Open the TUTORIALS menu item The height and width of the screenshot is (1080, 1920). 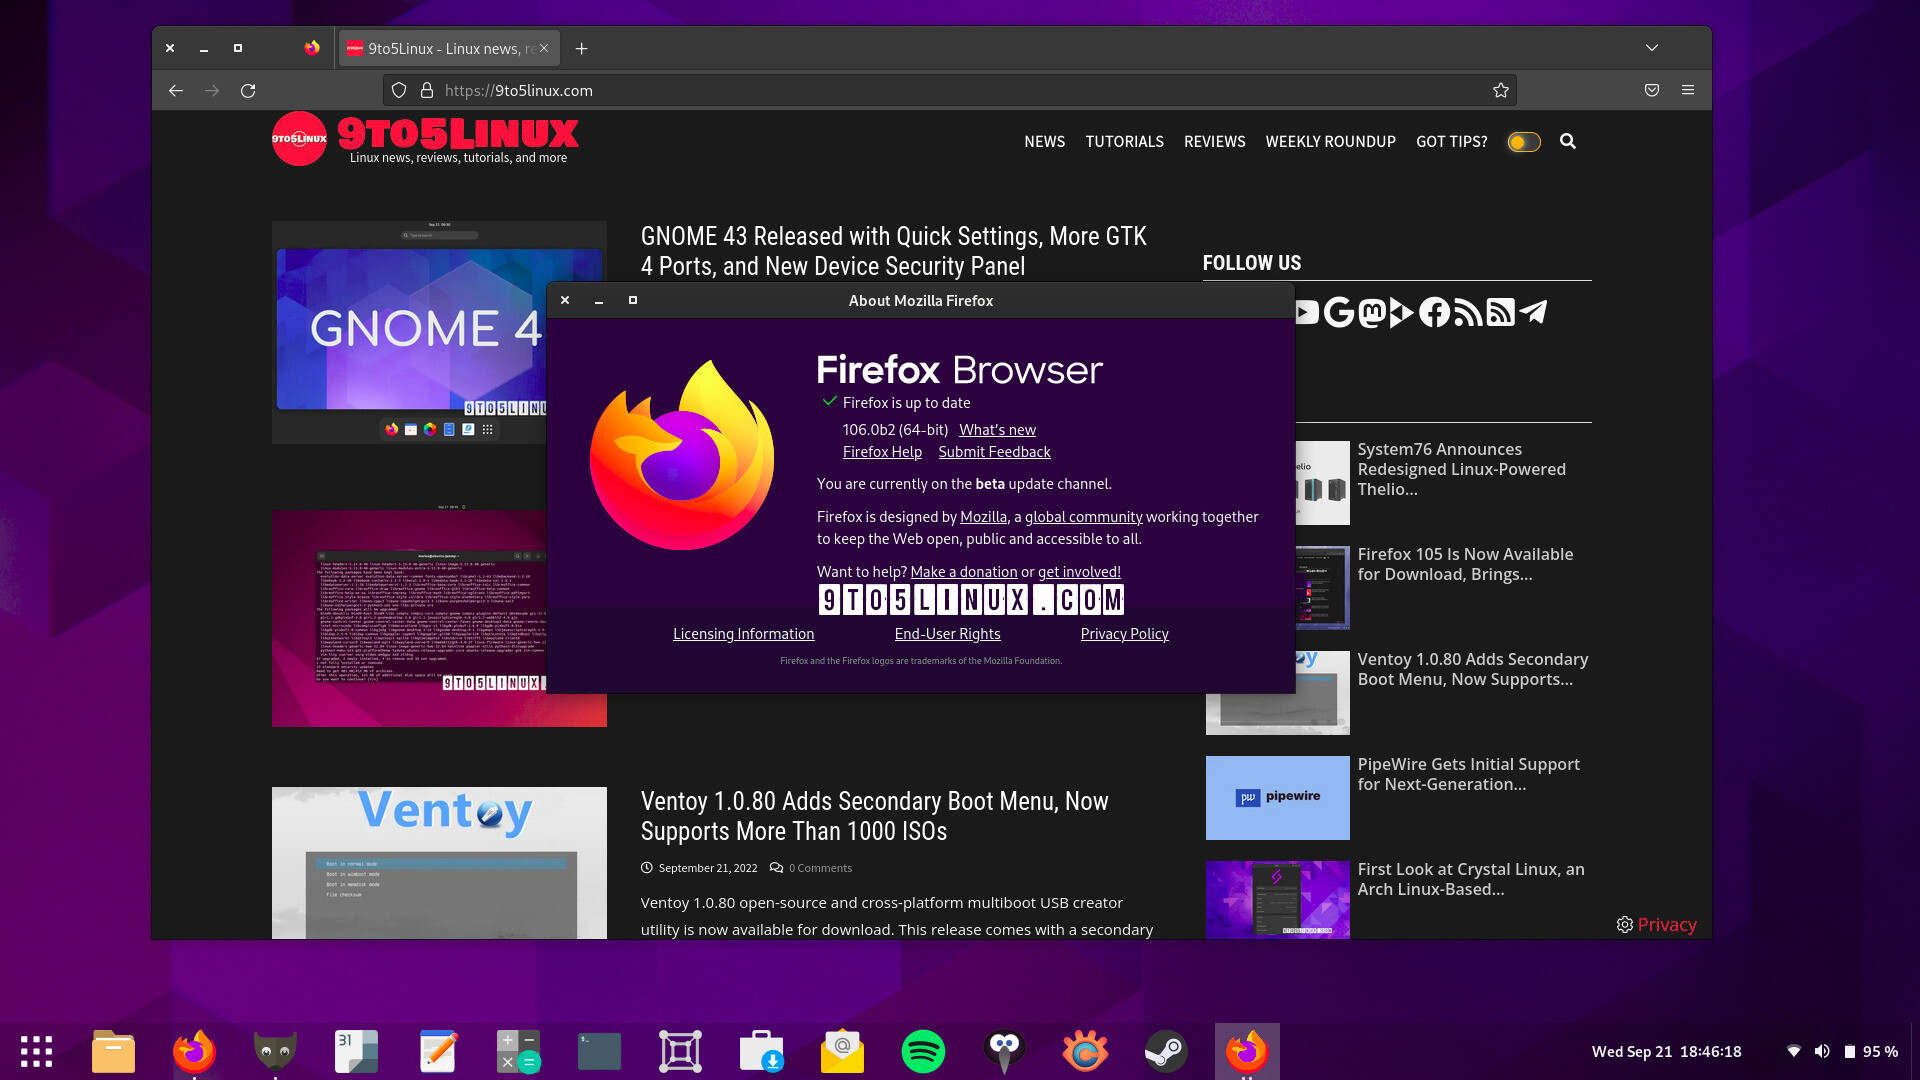1124,141
